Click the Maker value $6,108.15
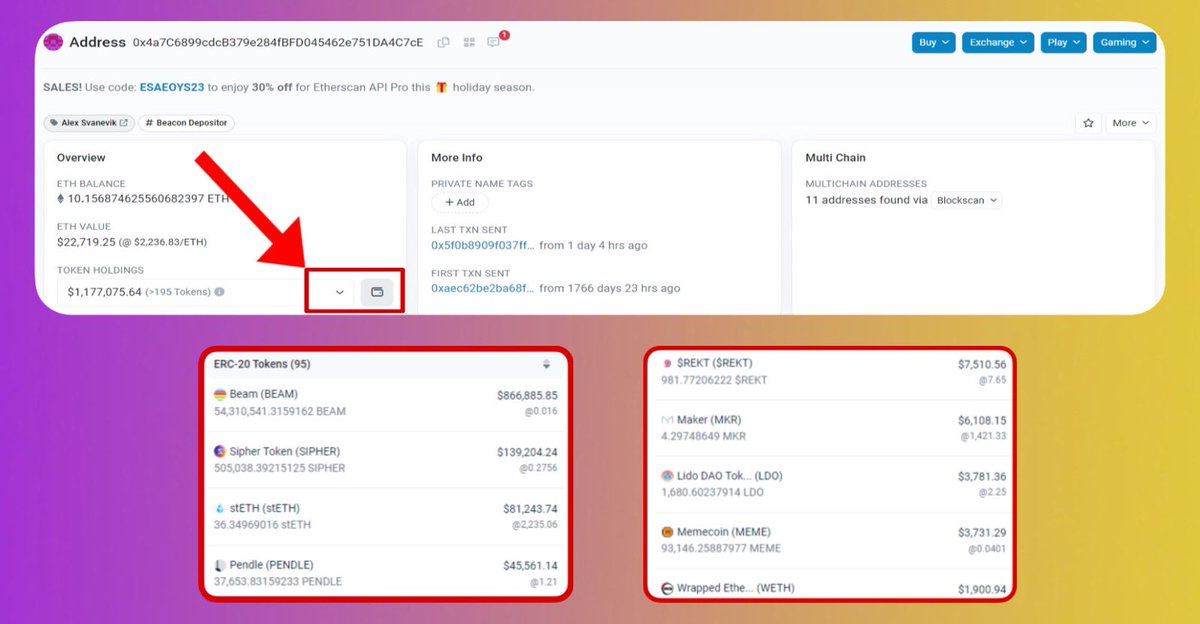Screen dimensions: 1200x624 pos(981,420)
